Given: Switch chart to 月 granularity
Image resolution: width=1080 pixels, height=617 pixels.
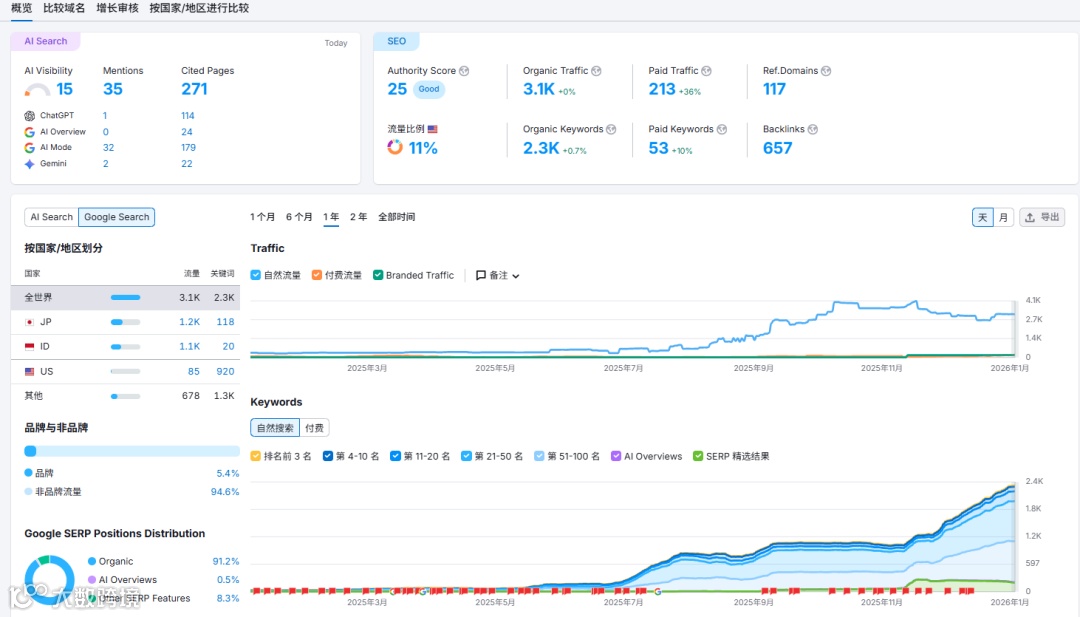Looking at the screenshot, I should coord(1004,218).
